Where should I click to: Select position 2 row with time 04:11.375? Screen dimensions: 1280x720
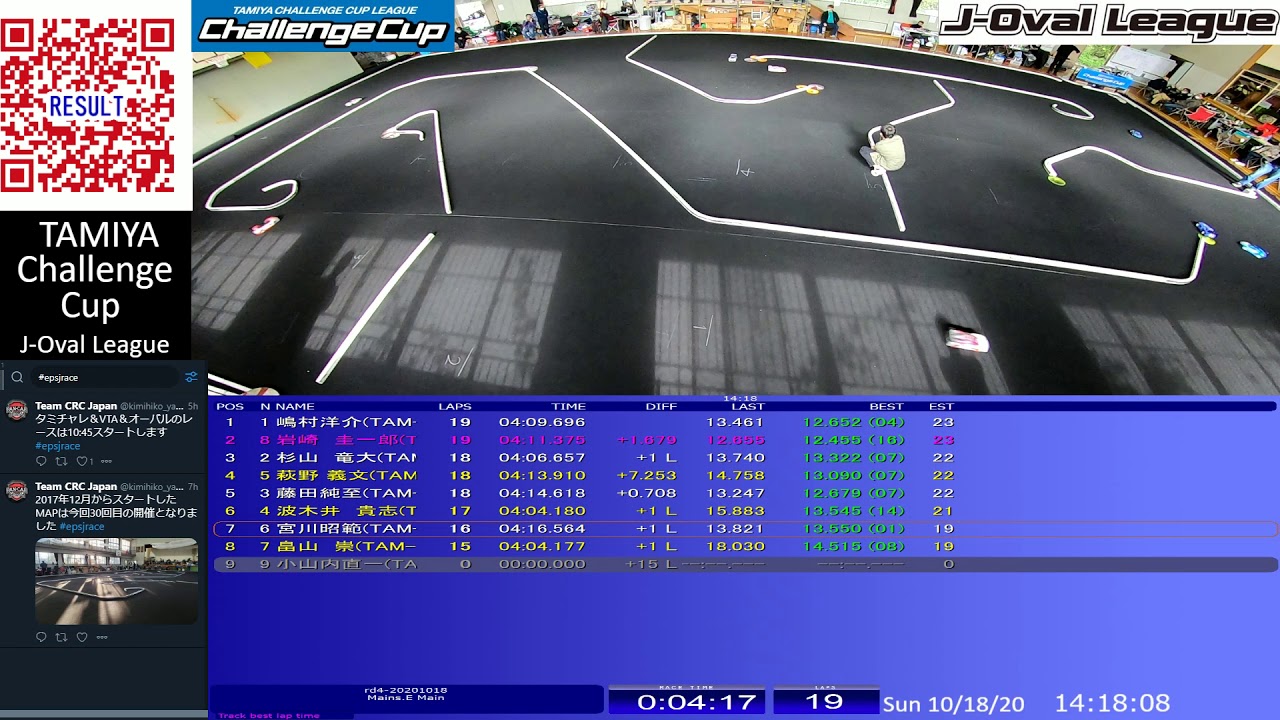(x=745, y=440)
